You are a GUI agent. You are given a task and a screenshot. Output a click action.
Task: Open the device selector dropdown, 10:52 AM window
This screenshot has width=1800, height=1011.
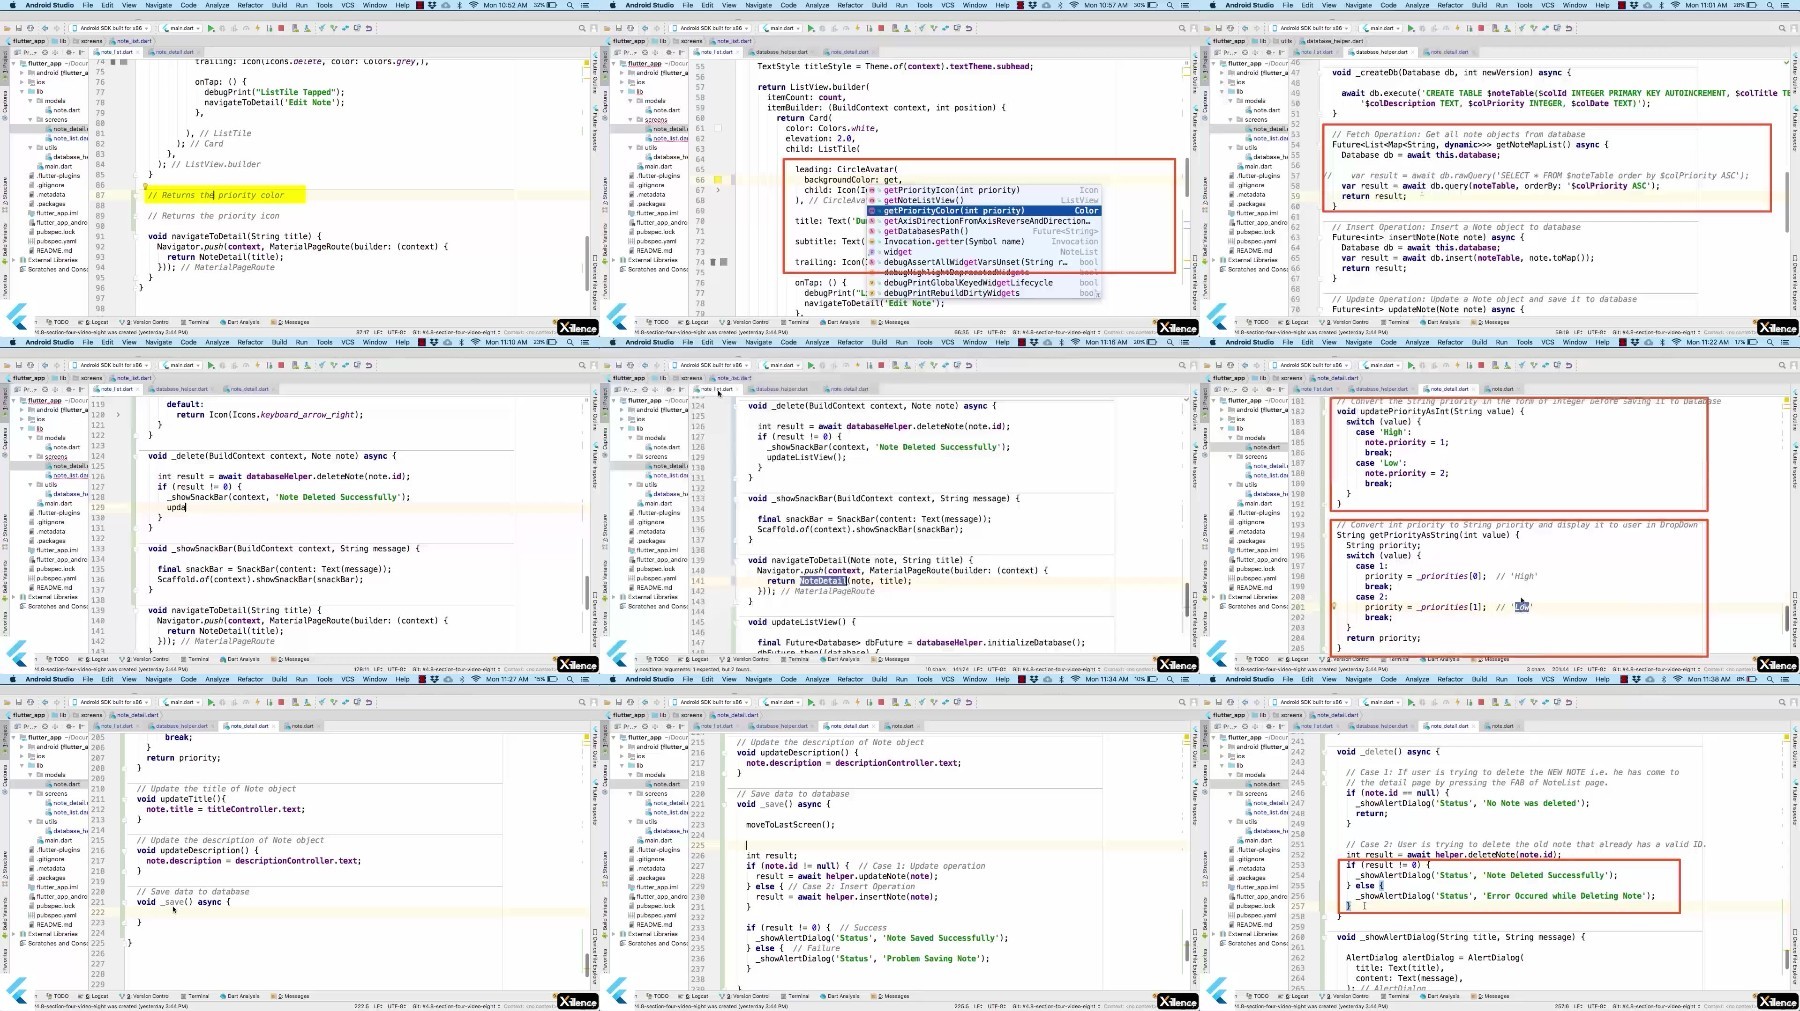[110, 28]
